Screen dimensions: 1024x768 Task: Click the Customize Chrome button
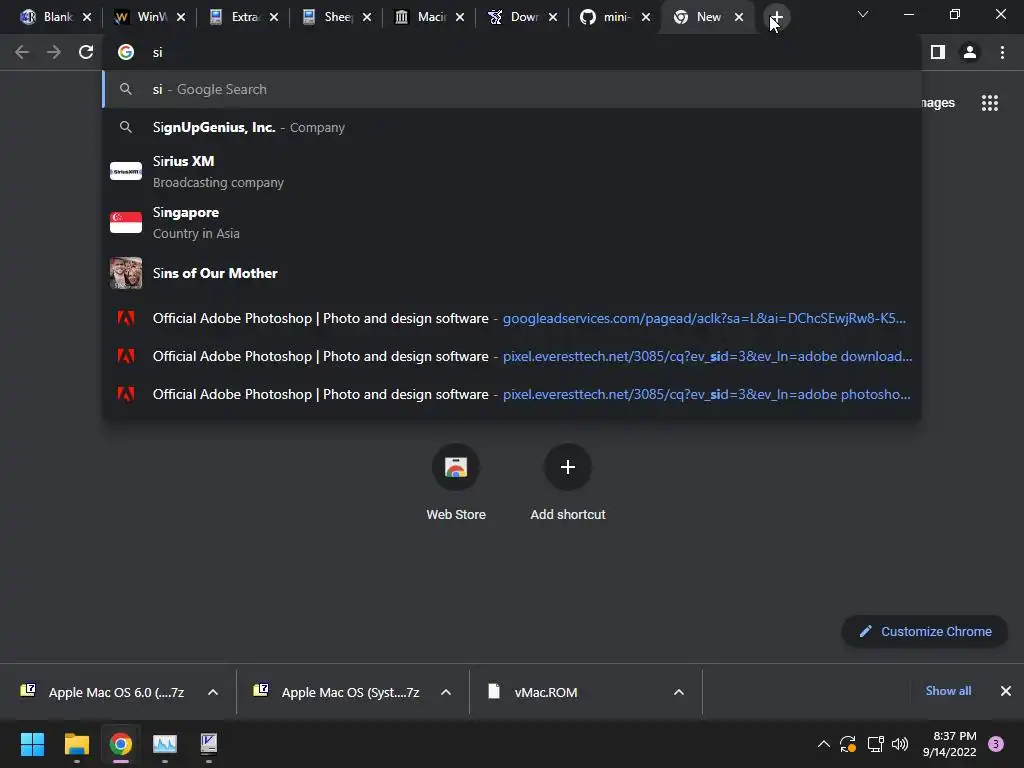(x=925, y=632)
